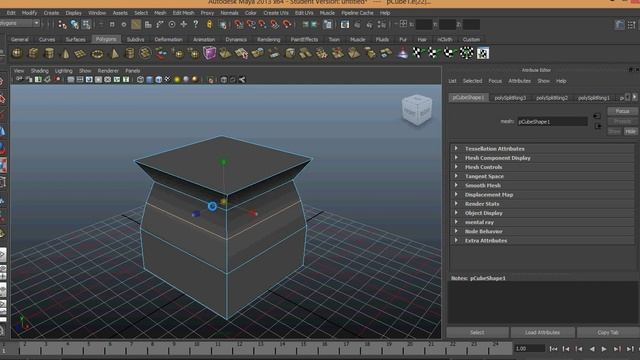Click the input connection arrow beside mesh field
Screen dimensions: 640x360
point(597,116)
